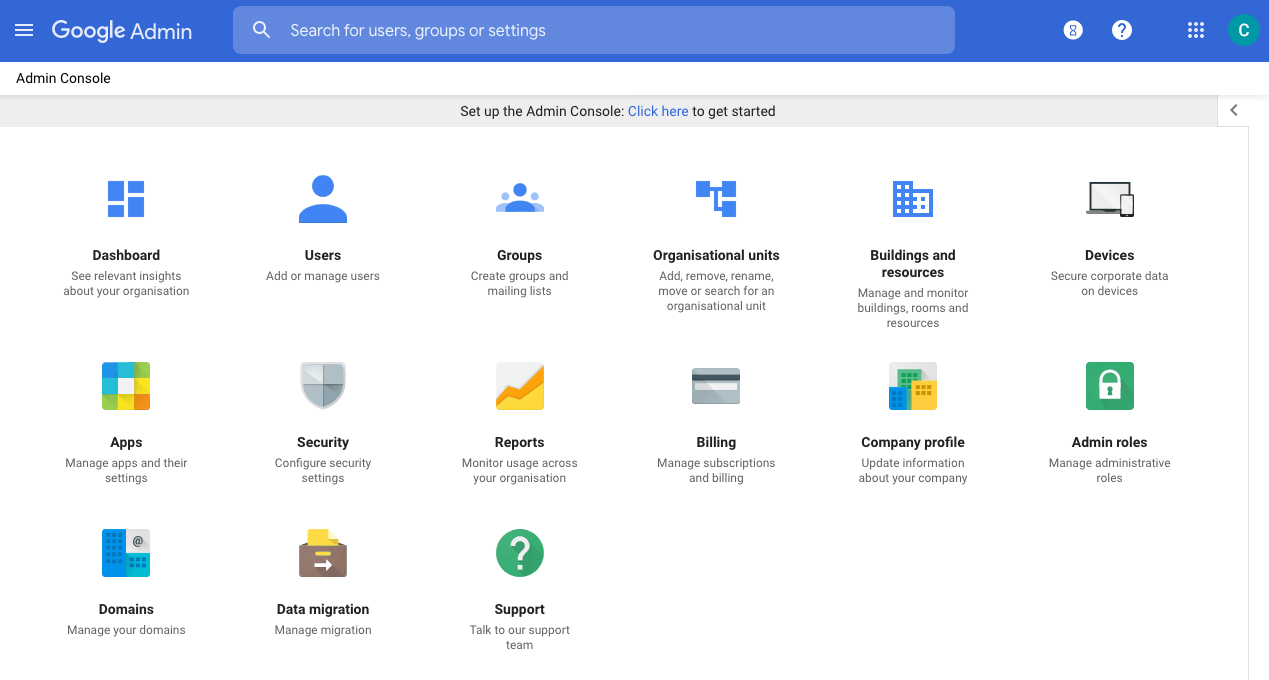Viewport: 1269px width, 680px height.
Task: Open the account avatar menu
Action: (x=1243, y=30)
